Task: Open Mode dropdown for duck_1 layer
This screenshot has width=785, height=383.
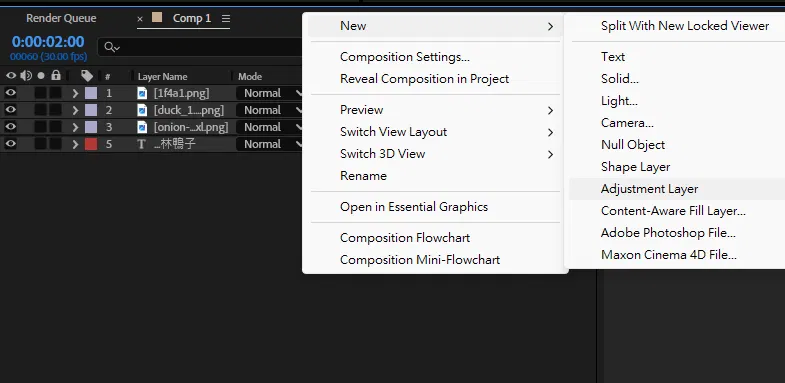Action: point(270,110)
